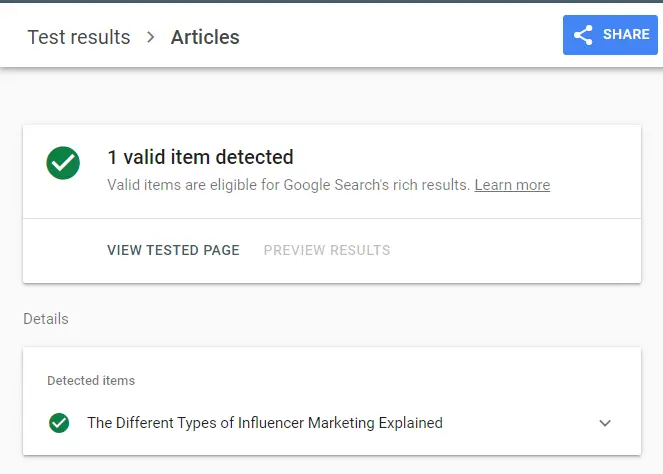Click the word 'Explained' in the article title

click(410, 423)
